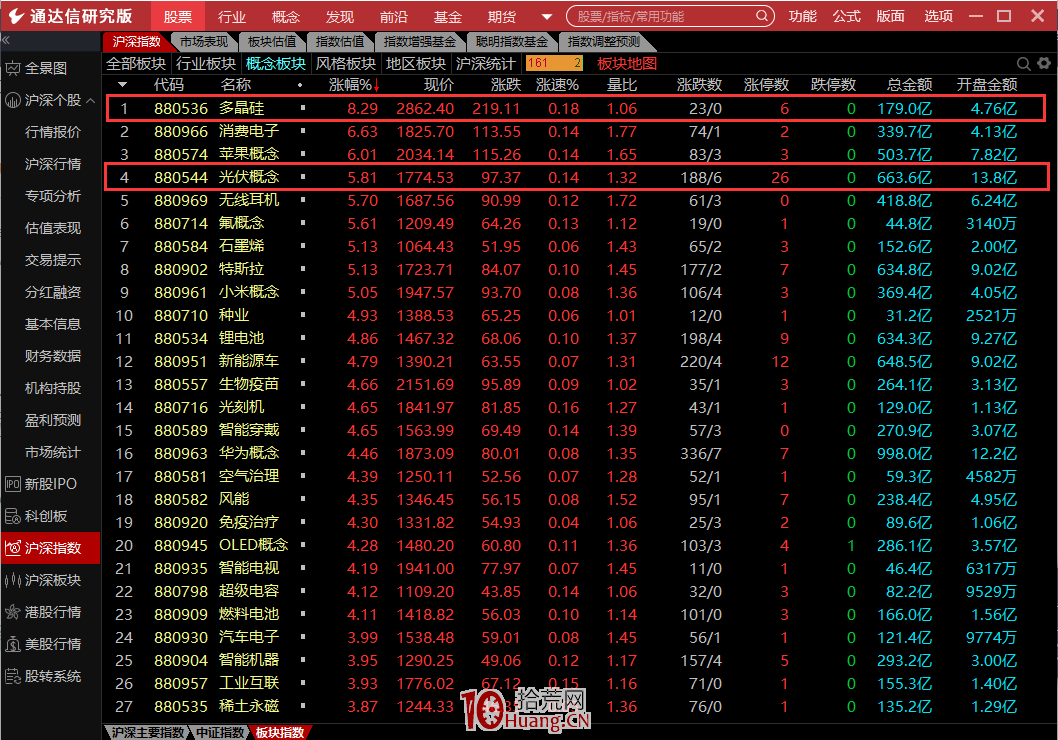Collapse the sidebar with double chevron icon

click(6, 40)
